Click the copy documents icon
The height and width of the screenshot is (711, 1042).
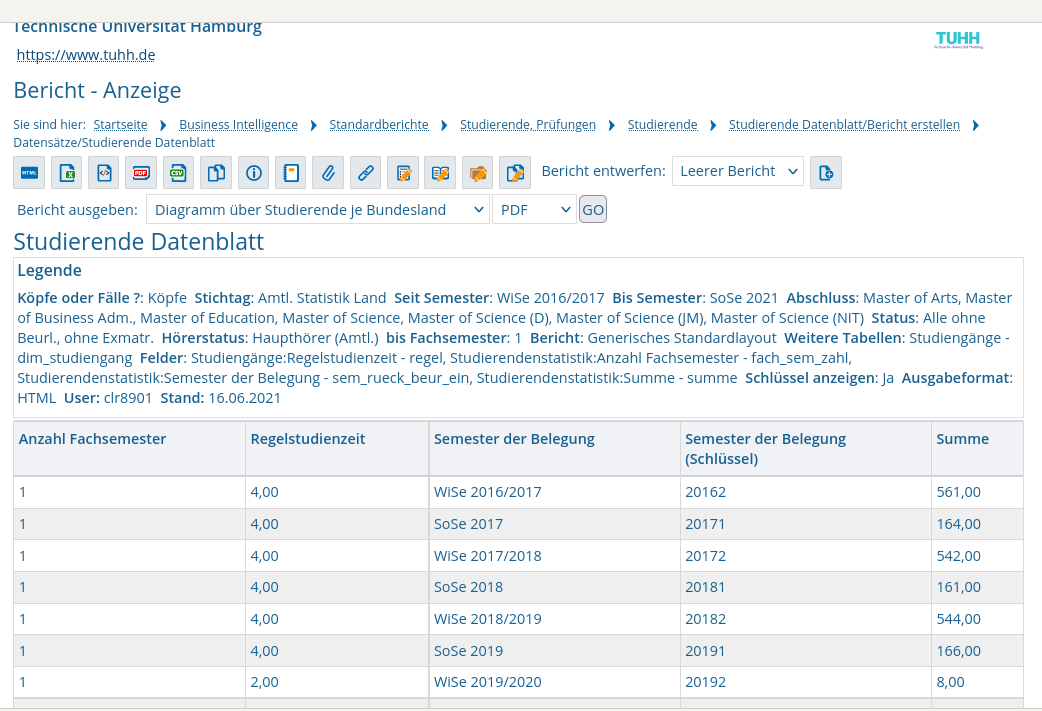[216, 173]
